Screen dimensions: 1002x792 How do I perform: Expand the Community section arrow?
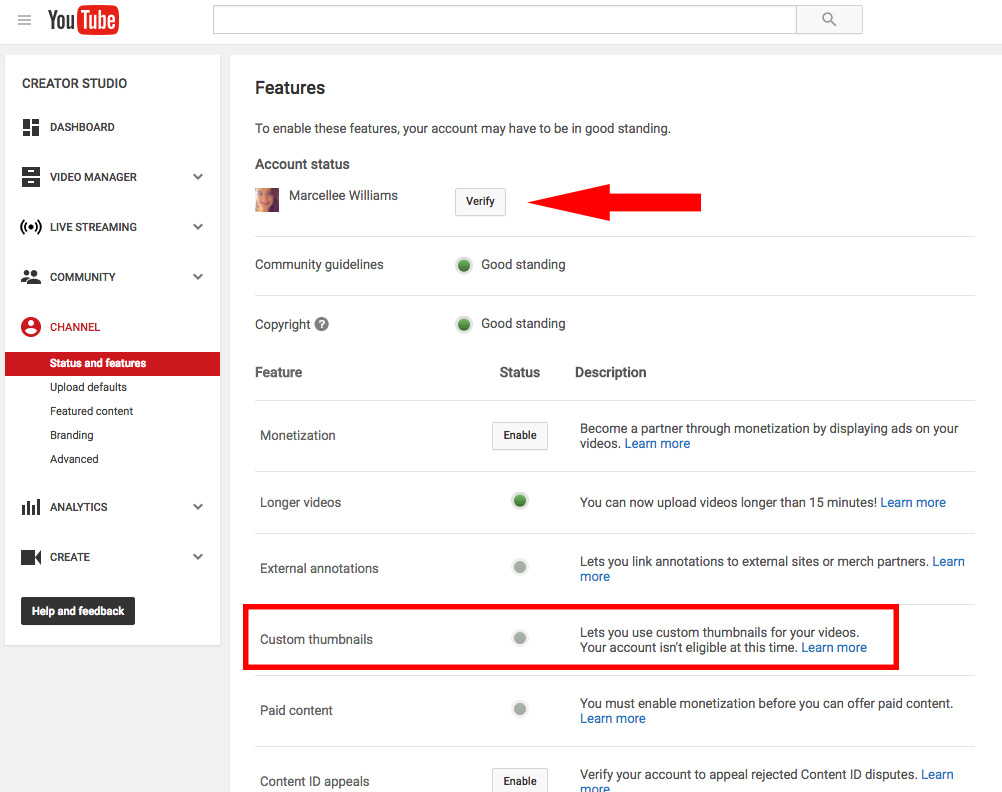(x=198, y=277)
